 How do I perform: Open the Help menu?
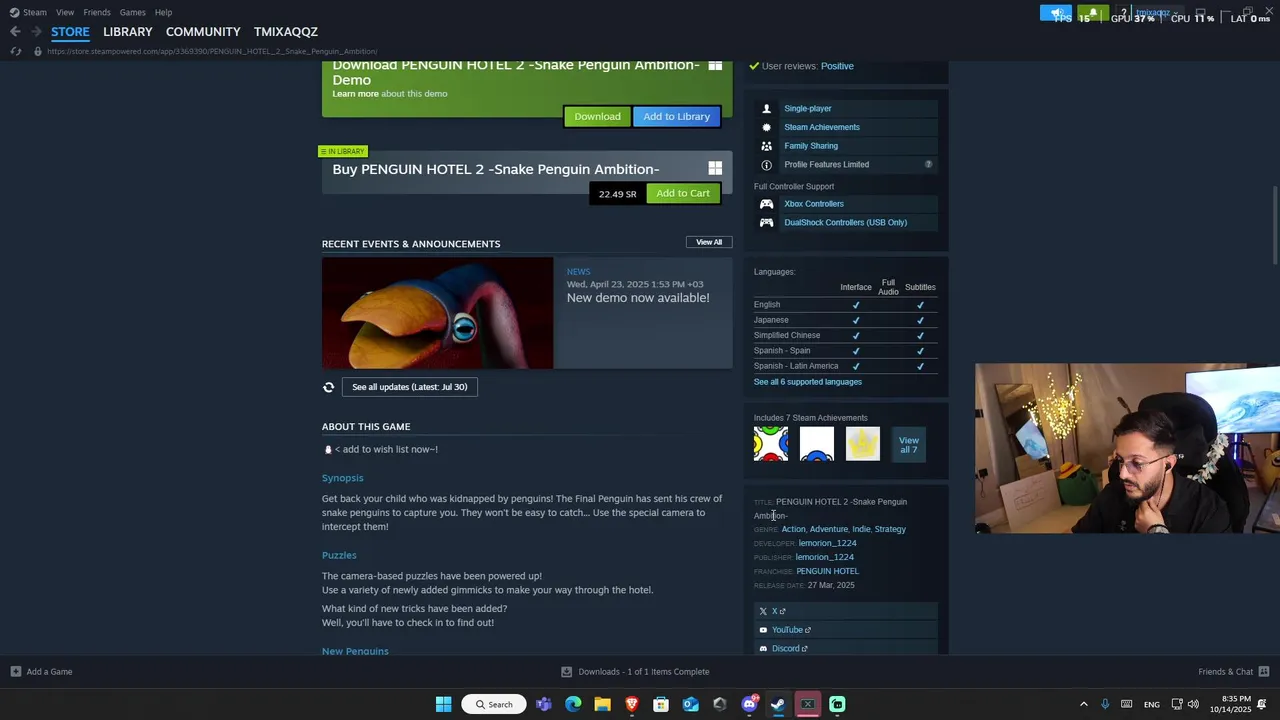click(164, 12)
